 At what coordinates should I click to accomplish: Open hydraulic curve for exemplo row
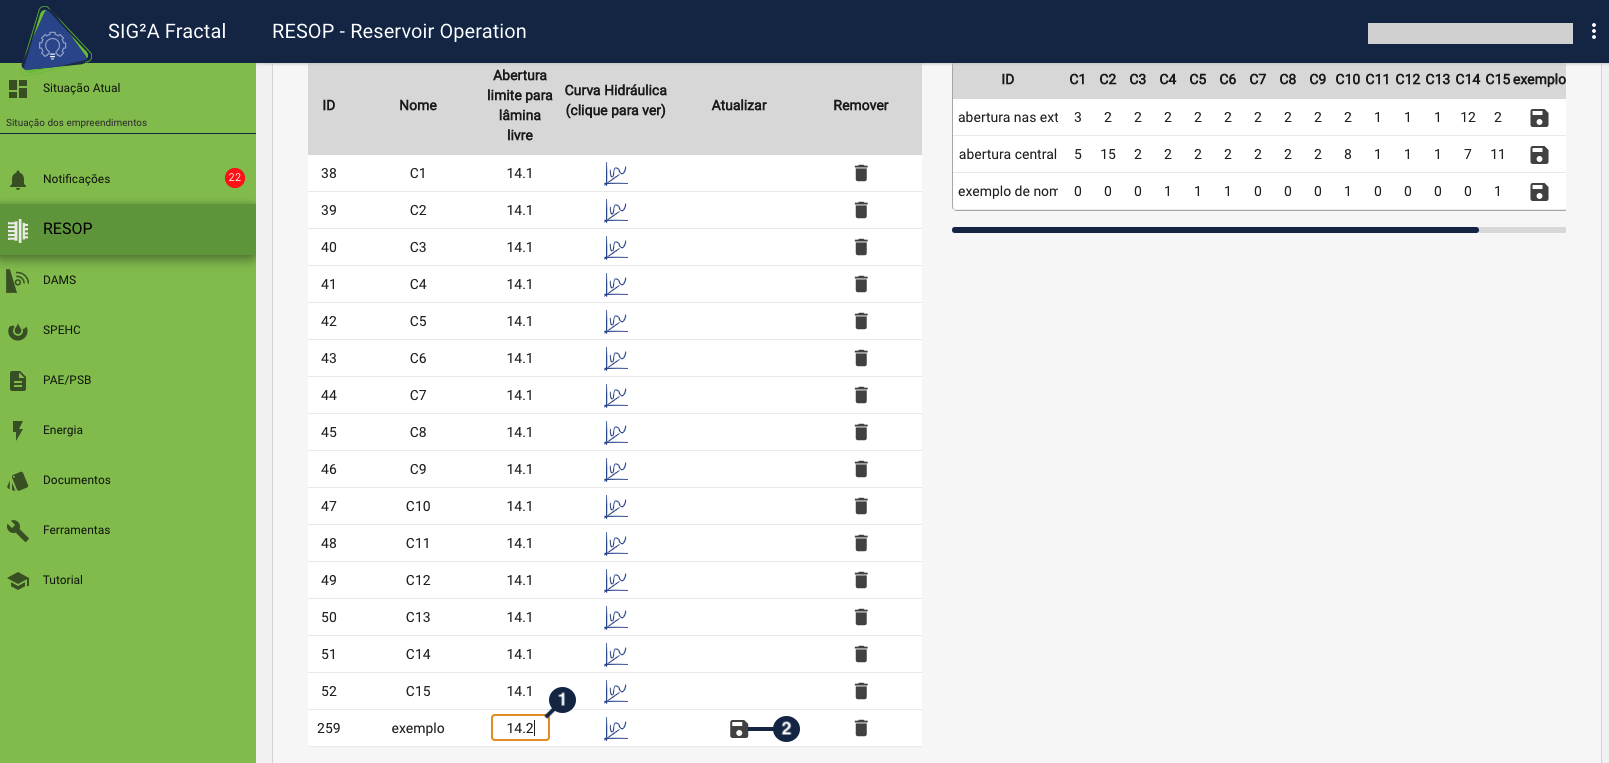pyautogui.click(x=616, y=729)
